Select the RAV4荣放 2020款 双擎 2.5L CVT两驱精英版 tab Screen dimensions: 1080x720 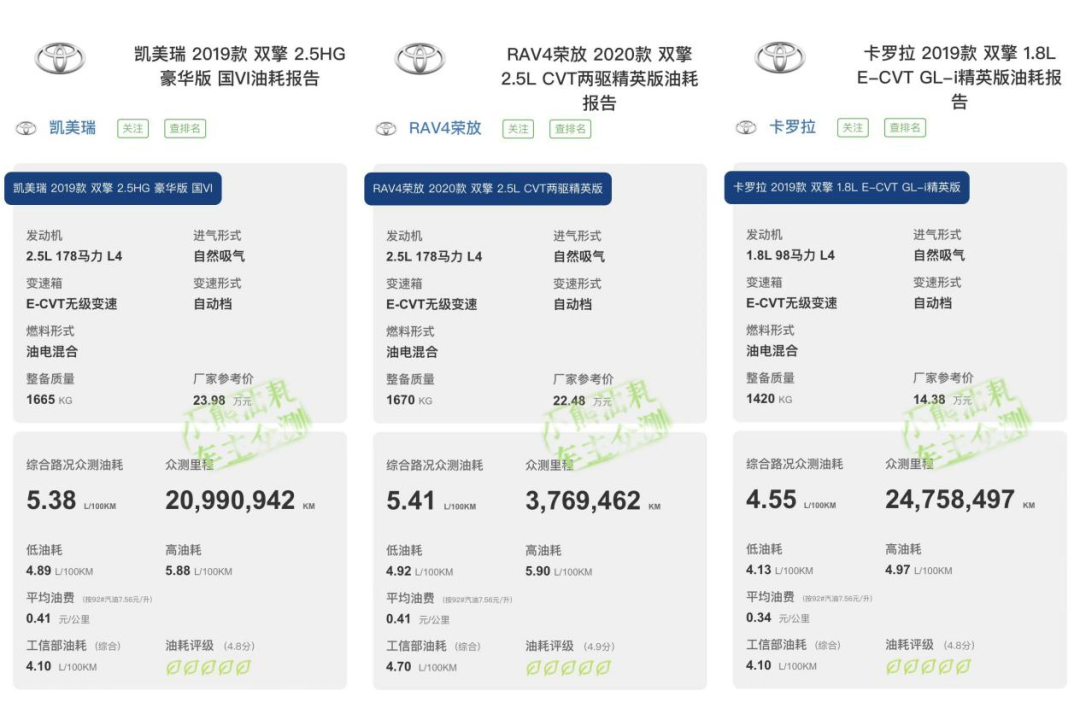pos(488,189)
